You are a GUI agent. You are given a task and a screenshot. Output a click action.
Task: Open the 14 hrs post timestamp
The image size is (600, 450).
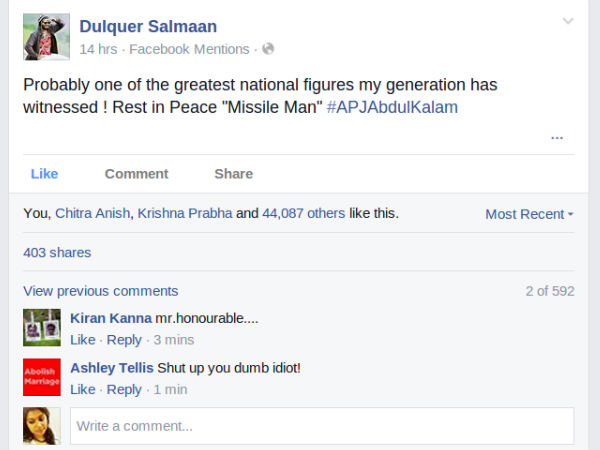point(98,49)
